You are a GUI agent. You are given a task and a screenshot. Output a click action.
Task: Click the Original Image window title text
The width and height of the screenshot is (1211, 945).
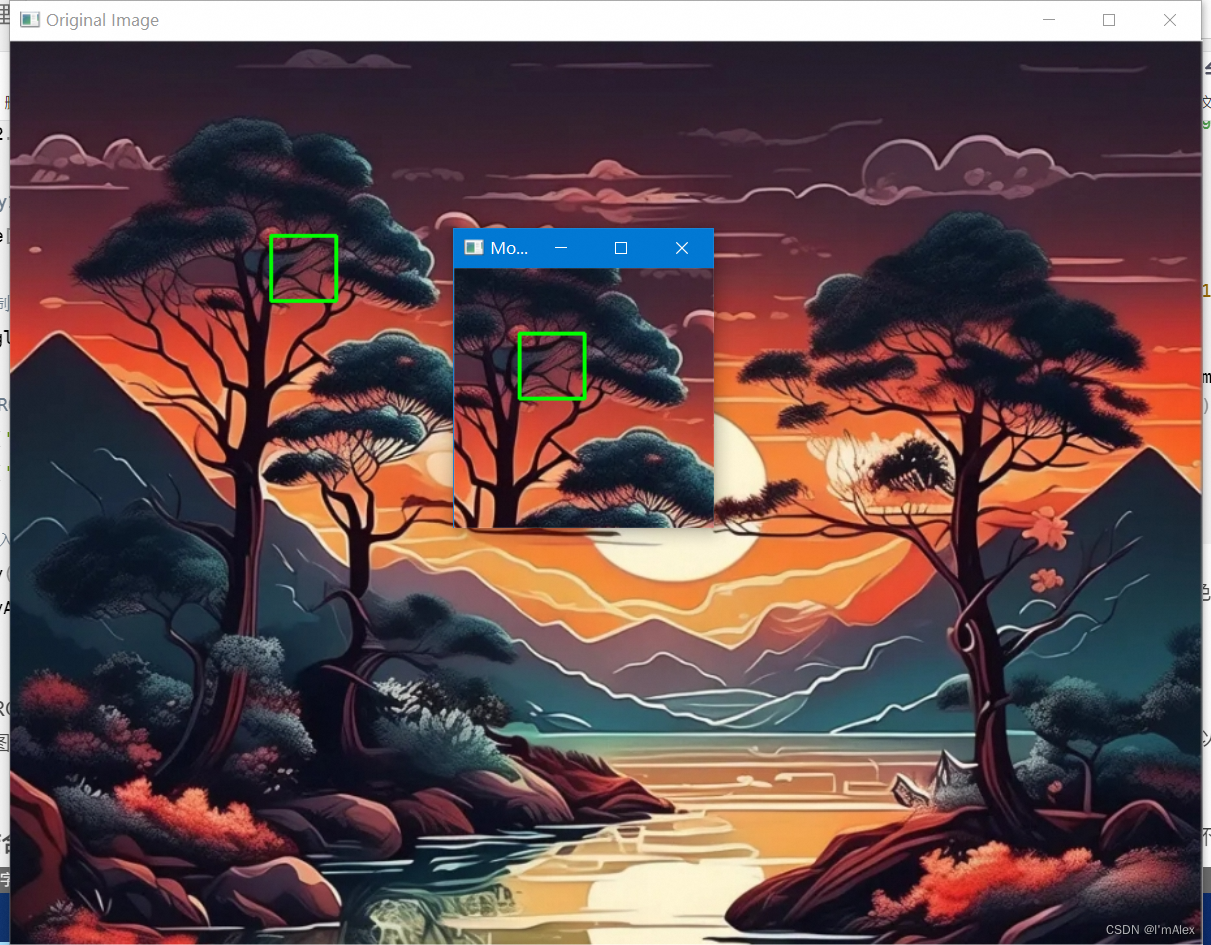[100, 19]
